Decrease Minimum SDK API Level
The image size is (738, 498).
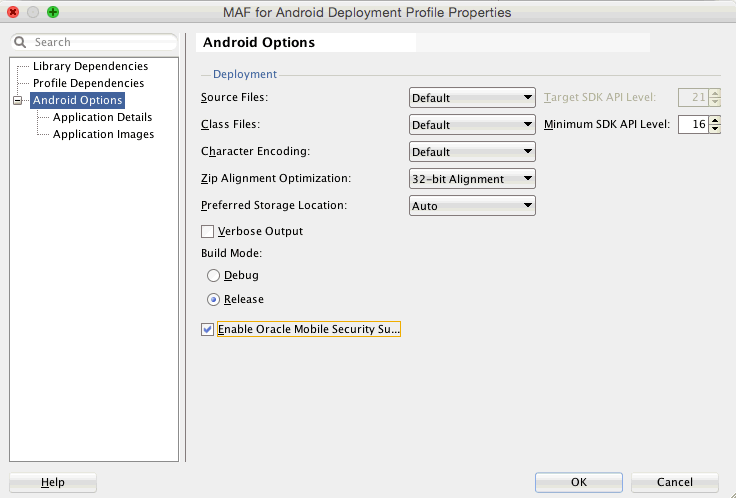715,129
